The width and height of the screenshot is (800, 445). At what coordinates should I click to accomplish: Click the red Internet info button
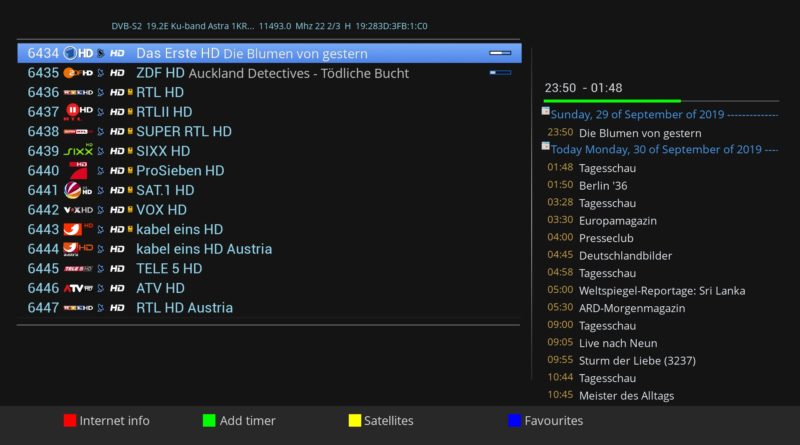tap(70, 421)
